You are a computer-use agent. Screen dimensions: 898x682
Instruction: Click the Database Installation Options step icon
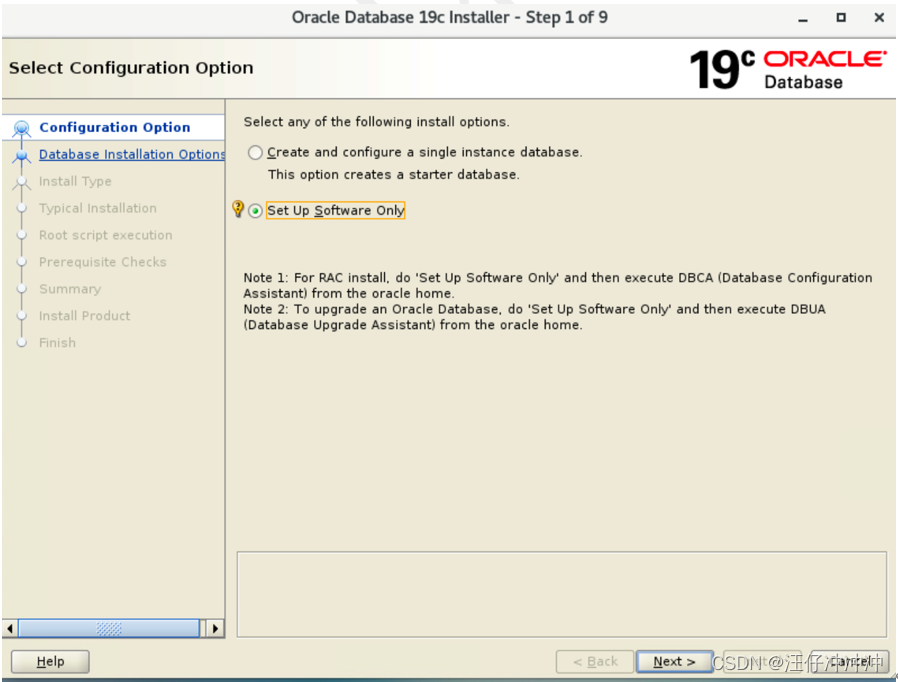coord(21,154)
